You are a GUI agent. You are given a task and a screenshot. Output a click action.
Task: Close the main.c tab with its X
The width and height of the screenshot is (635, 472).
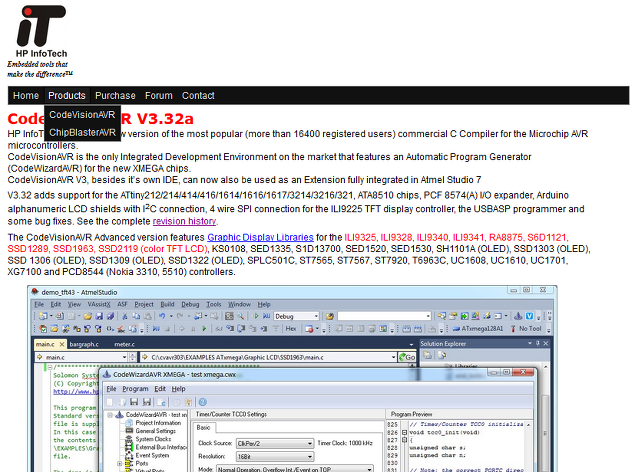click(x=62, y=344)
